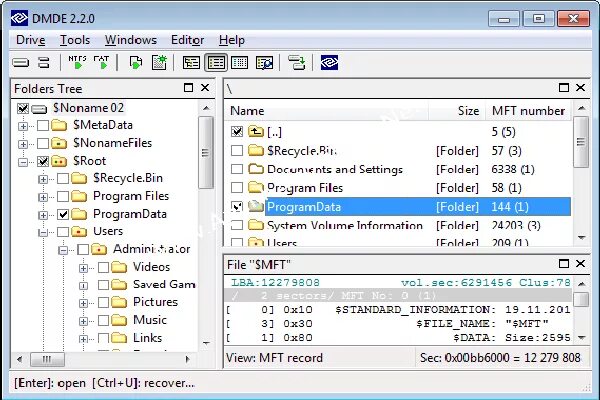Screen dimensions: 600x400
Task: Uncheck the ProgramData tree checkbox
Action: [63, 214]
